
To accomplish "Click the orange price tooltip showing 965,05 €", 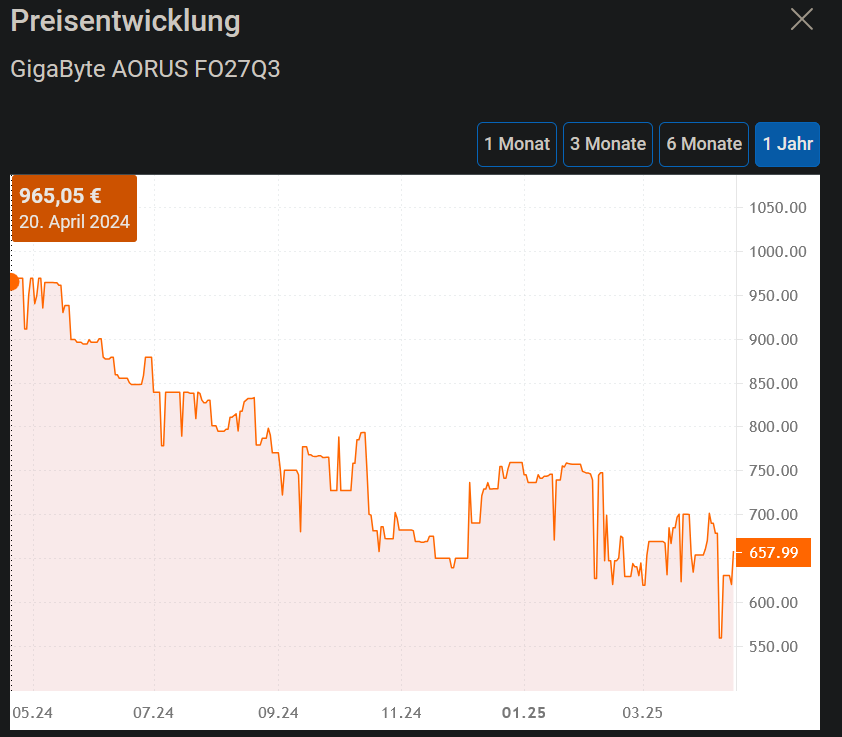I will click(x=74, y=208).
